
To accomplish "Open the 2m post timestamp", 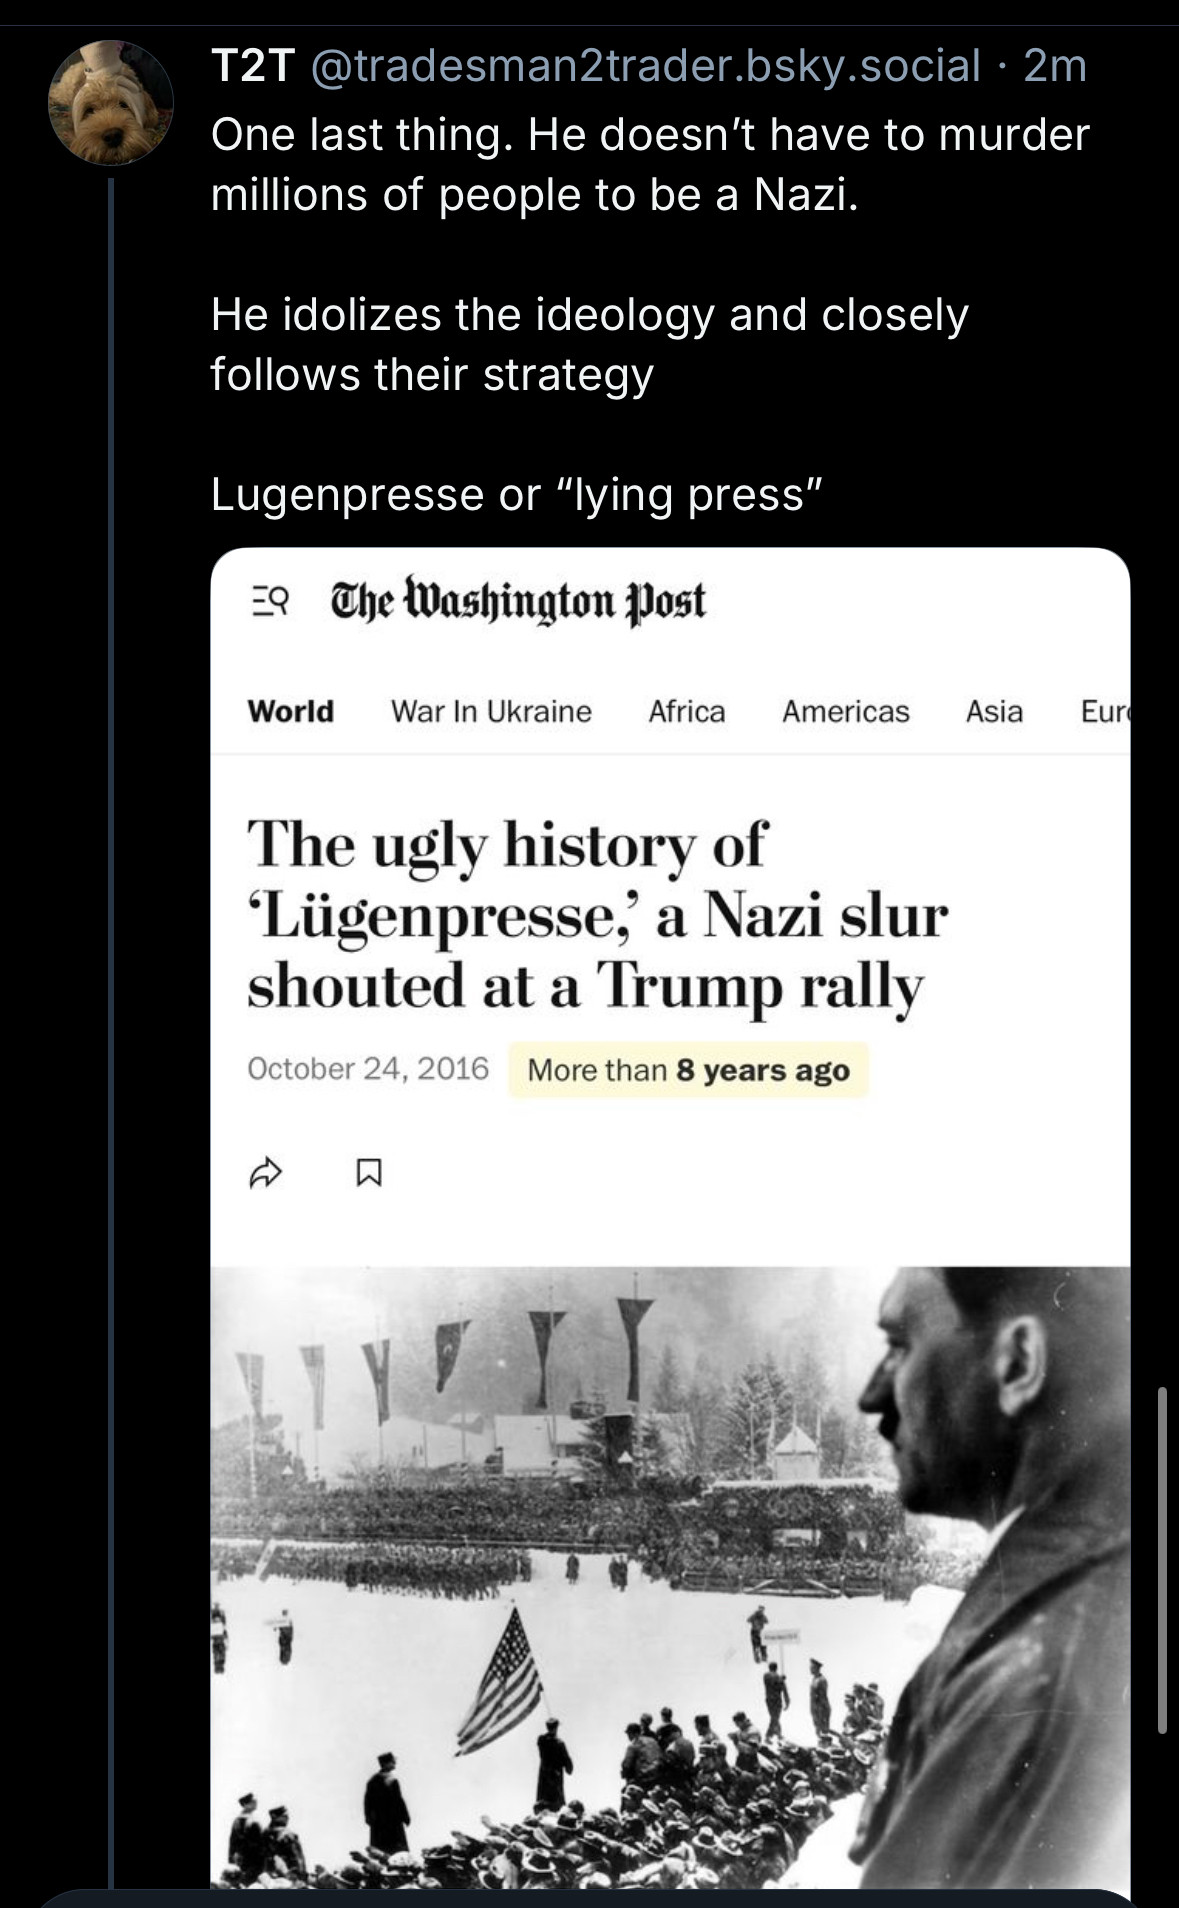I will tap(1056, 66).
